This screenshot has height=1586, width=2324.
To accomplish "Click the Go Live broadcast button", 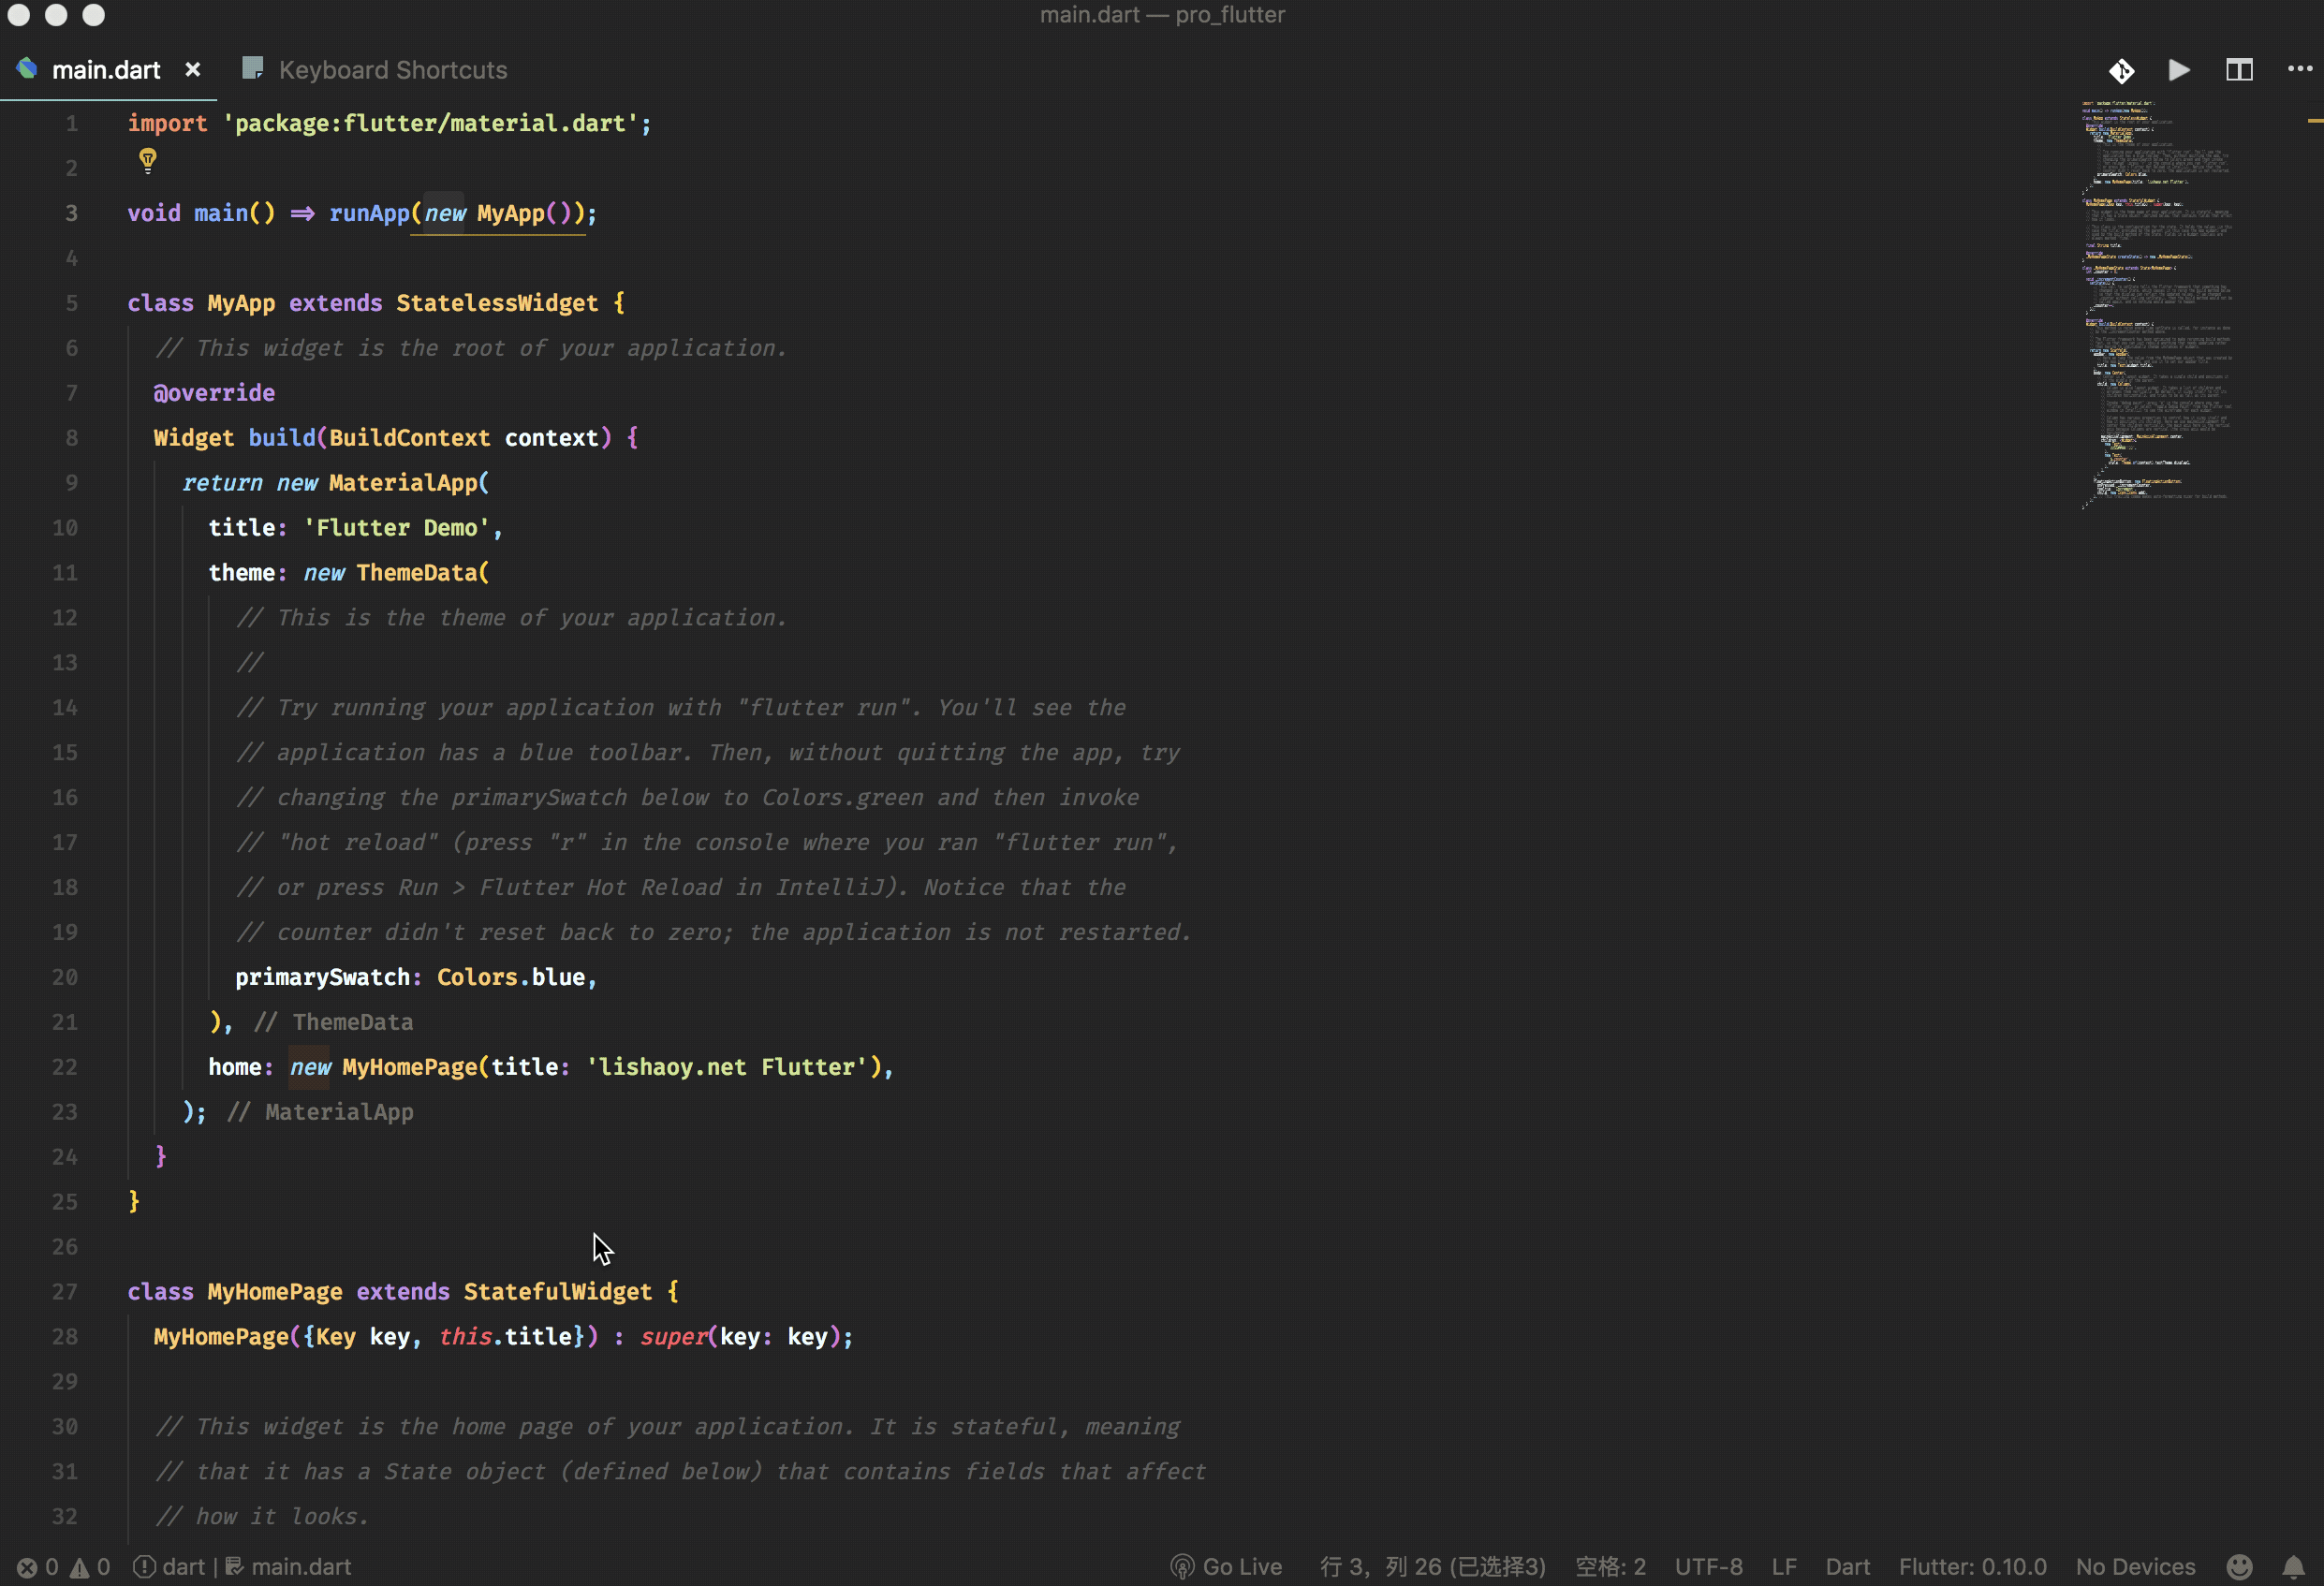I will tap(1226, 1567).
